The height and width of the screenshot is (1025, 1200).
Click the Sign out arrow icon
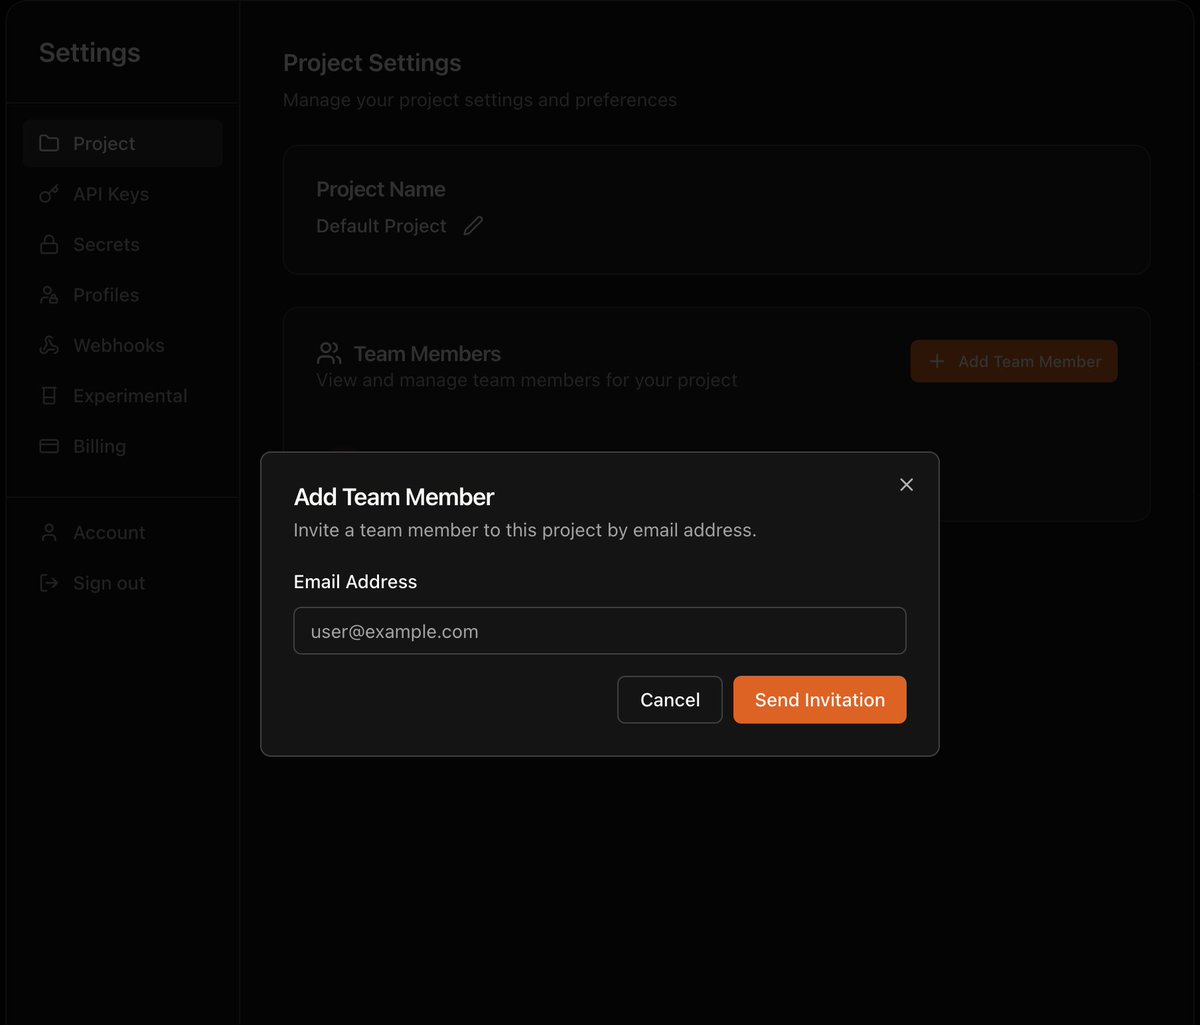click(x=49, y=583)
